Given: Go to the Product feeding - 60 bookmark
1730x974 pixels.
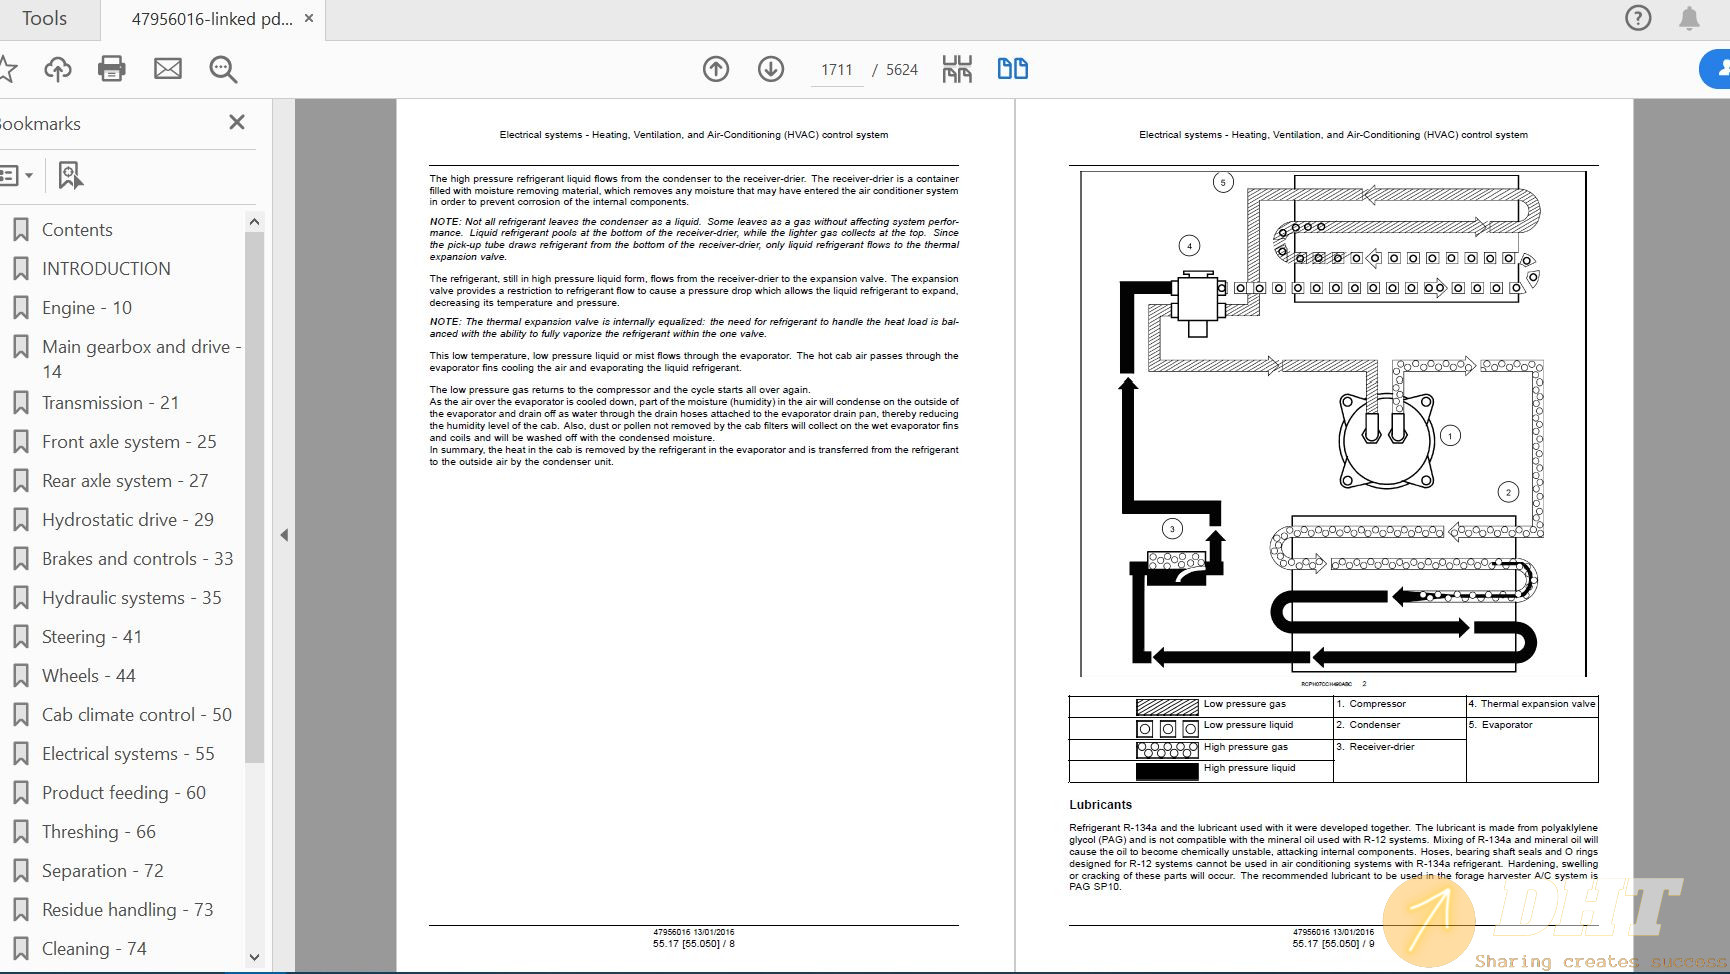Looking at the screenshot, I should 124,792.
